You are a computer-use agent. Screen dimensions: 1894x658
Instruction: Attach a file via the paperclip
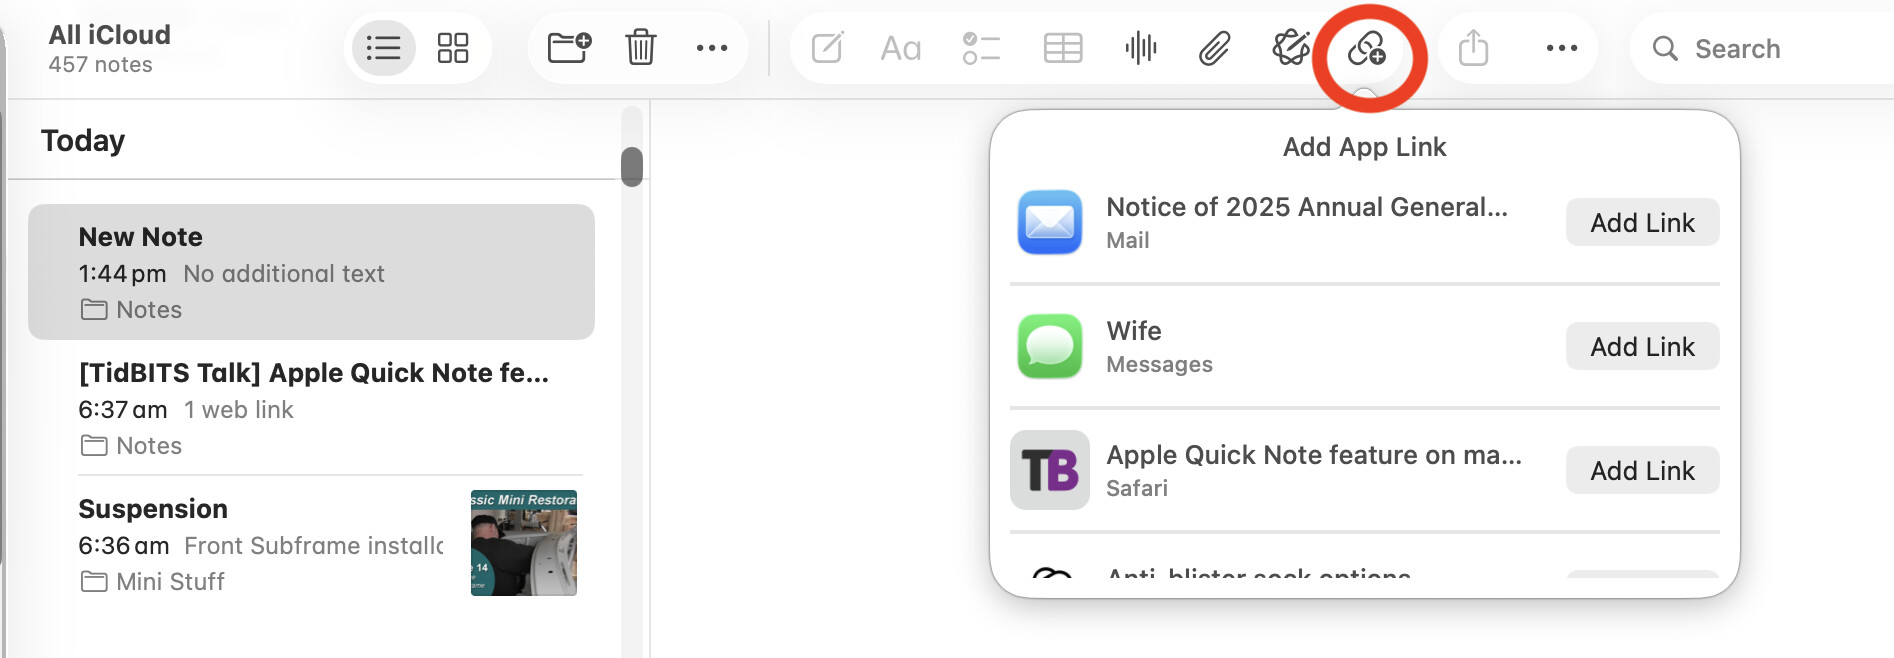click(1214, 48)
